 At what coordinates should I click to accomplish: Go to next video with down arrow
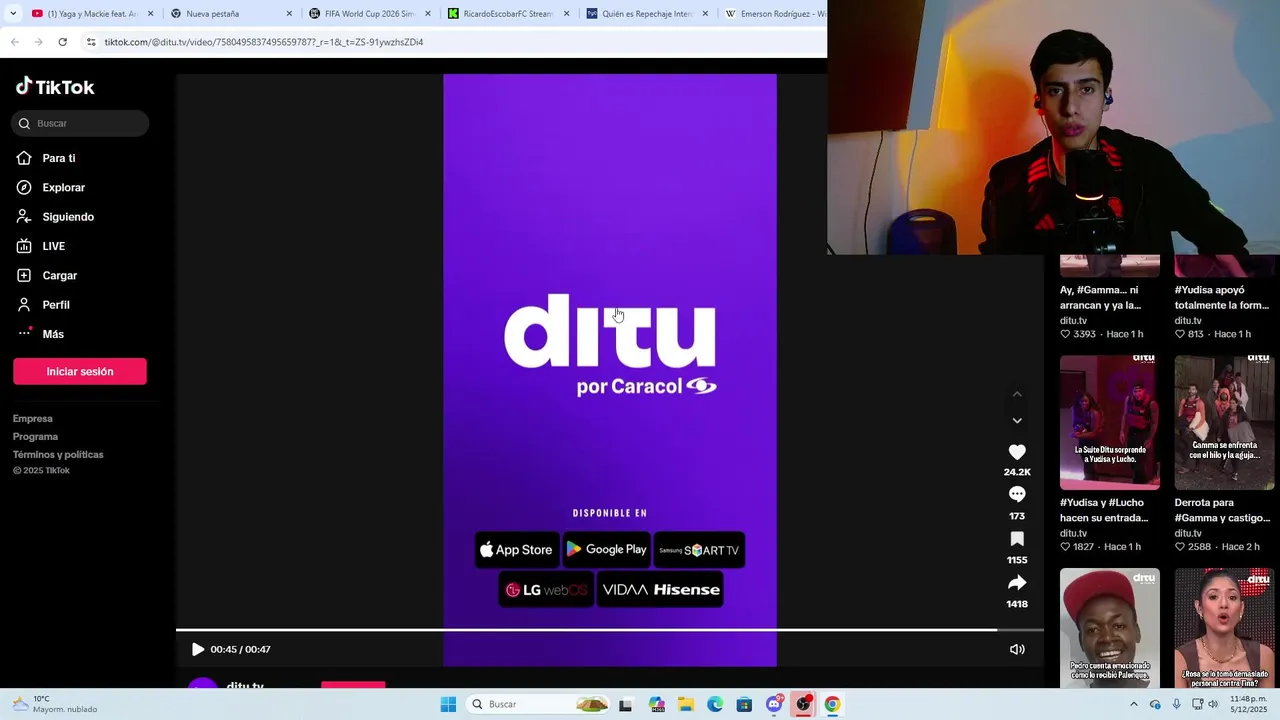tap(1017, 421)
